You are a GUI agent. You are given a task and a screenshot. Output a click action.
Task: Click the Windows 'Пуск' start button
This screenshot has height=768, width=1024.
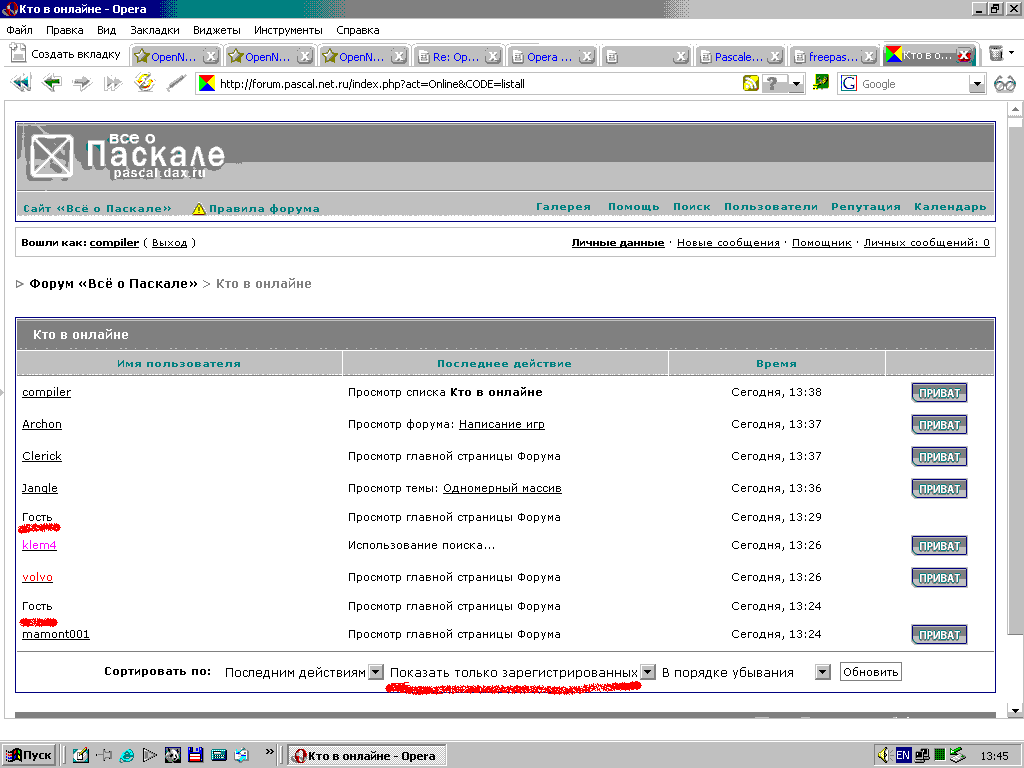pos(30,755)
